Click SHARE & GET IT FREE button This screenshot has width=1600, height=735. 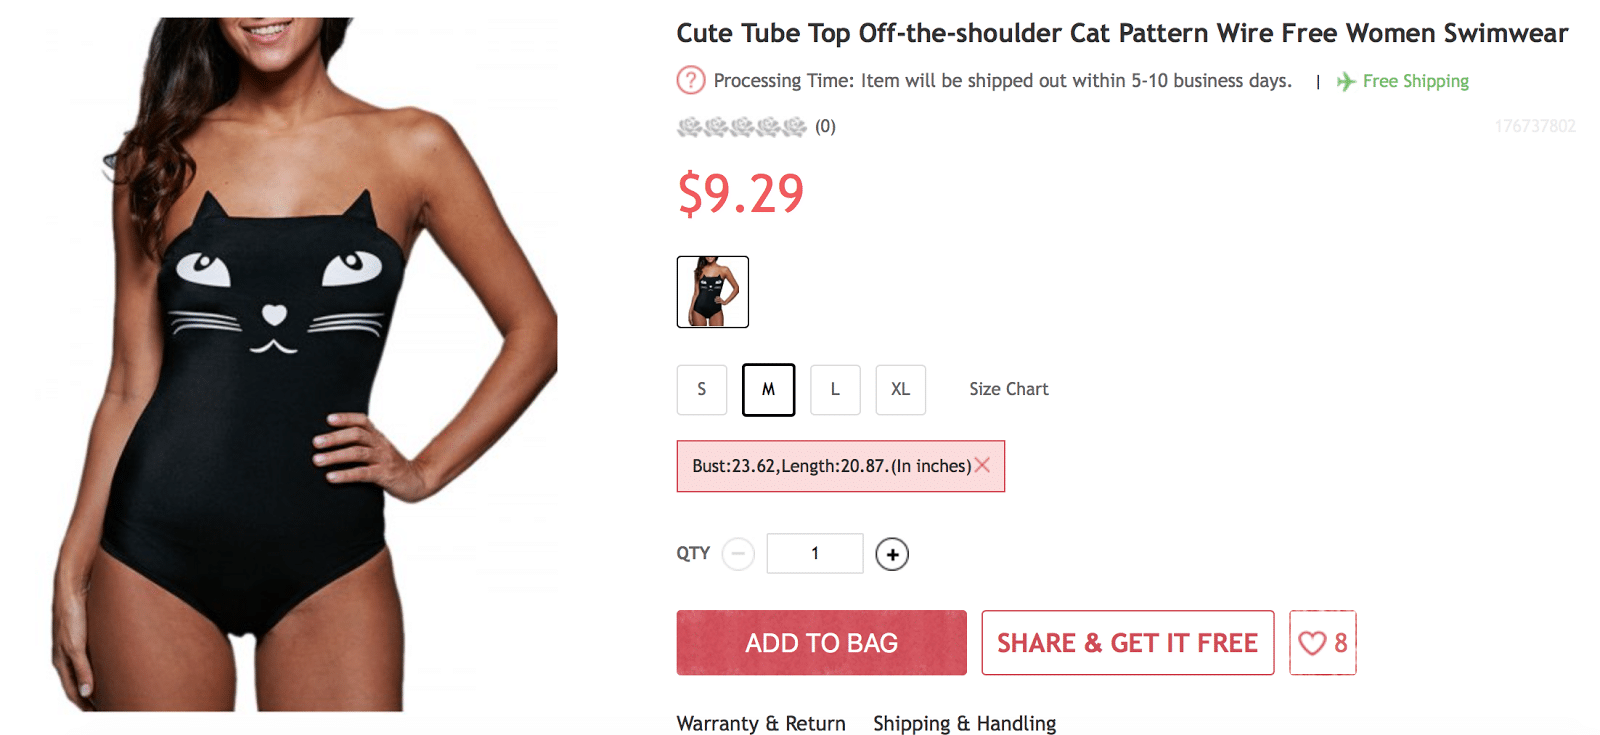click(x=1127, y=643)
